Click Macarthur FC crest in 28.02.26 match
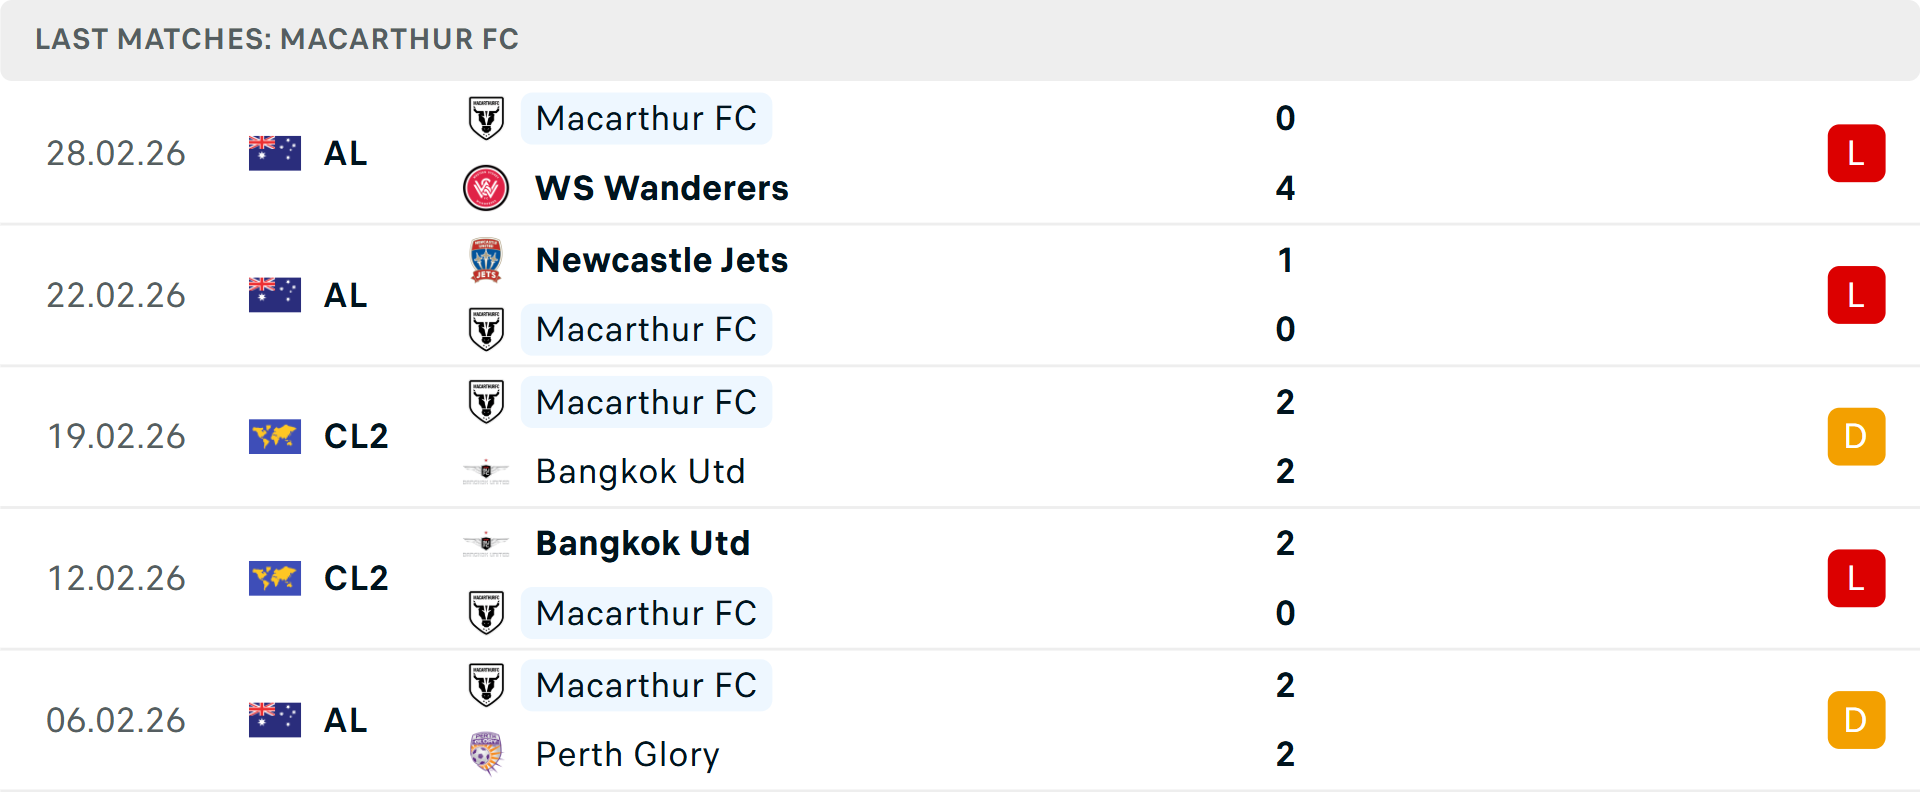Viewport: 1920px width, 792px height. point(486,118)
